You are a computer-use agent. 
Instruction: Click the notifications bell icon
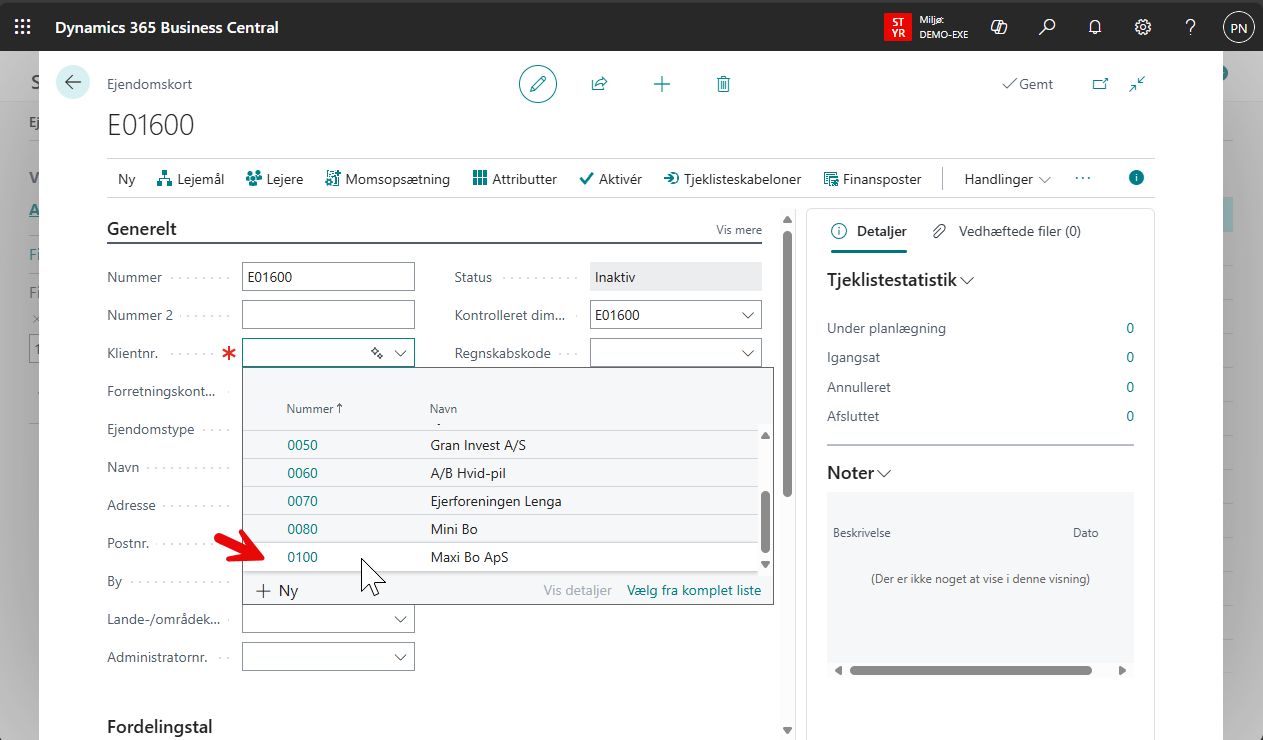[1095, 27]
